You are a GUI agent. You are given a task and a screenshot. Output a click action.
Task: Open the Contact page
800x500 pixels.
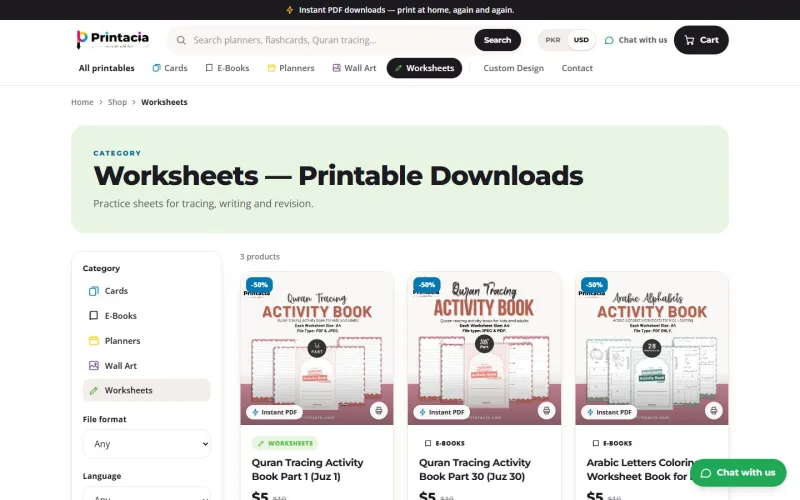pyautogui.click(x=577, y=68)
